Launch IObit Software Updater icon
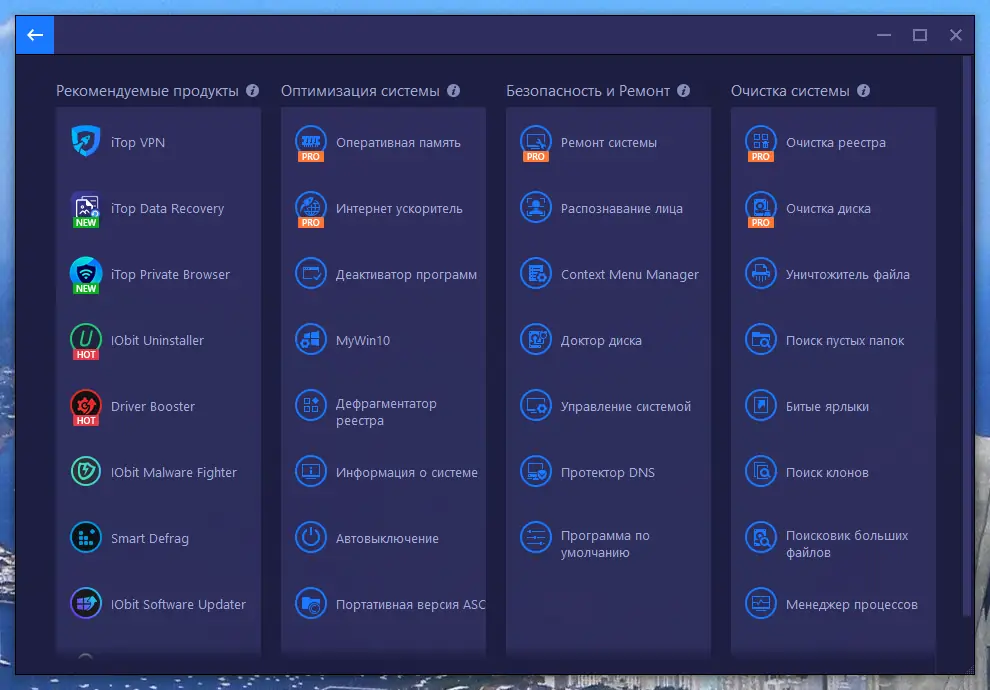 (x=86, y=604)
